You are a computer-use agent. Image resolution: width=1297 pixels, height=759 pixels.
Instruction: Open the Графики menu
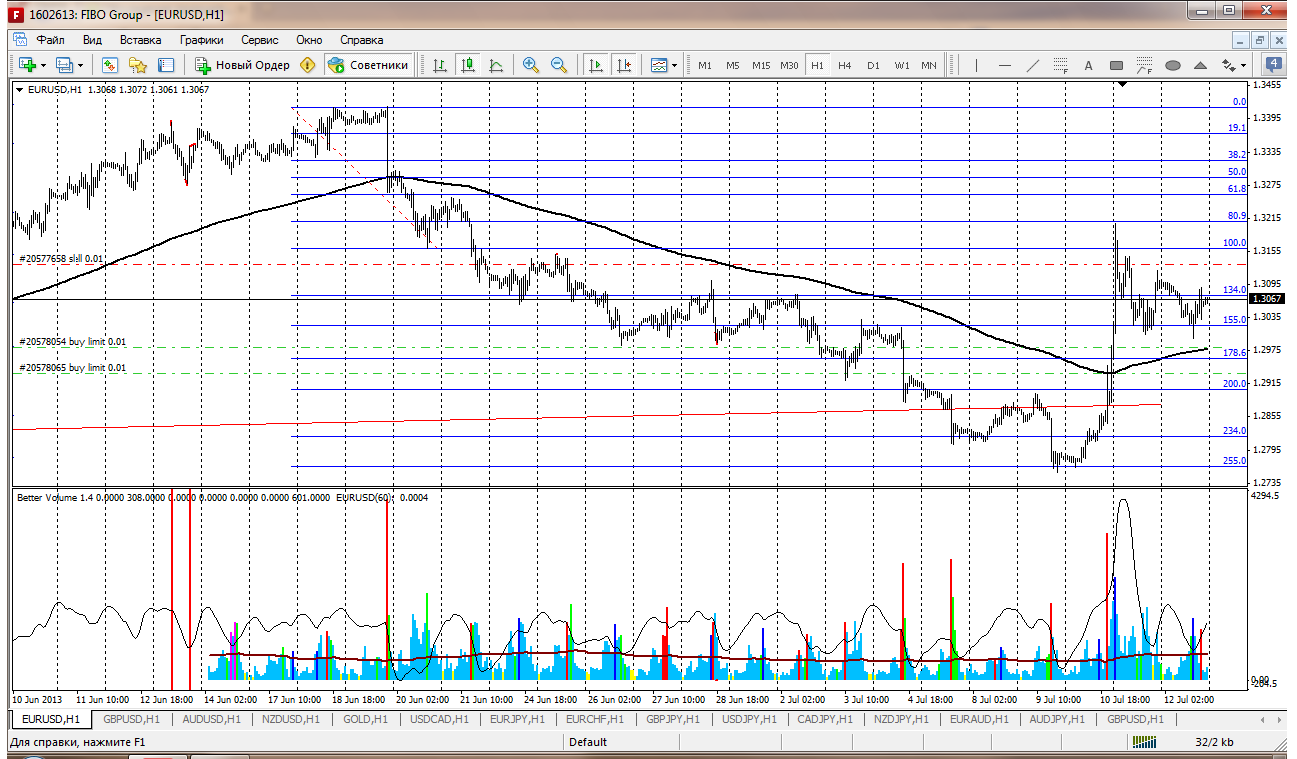click(x=201, y=40)
